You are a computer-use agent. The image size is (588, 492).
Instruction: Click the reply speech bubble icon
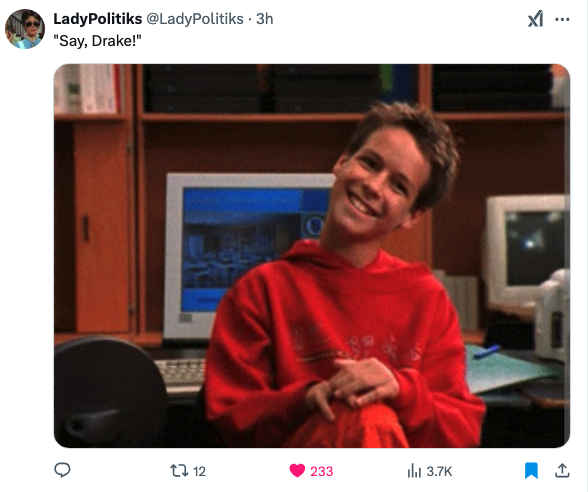pos(62,470)
